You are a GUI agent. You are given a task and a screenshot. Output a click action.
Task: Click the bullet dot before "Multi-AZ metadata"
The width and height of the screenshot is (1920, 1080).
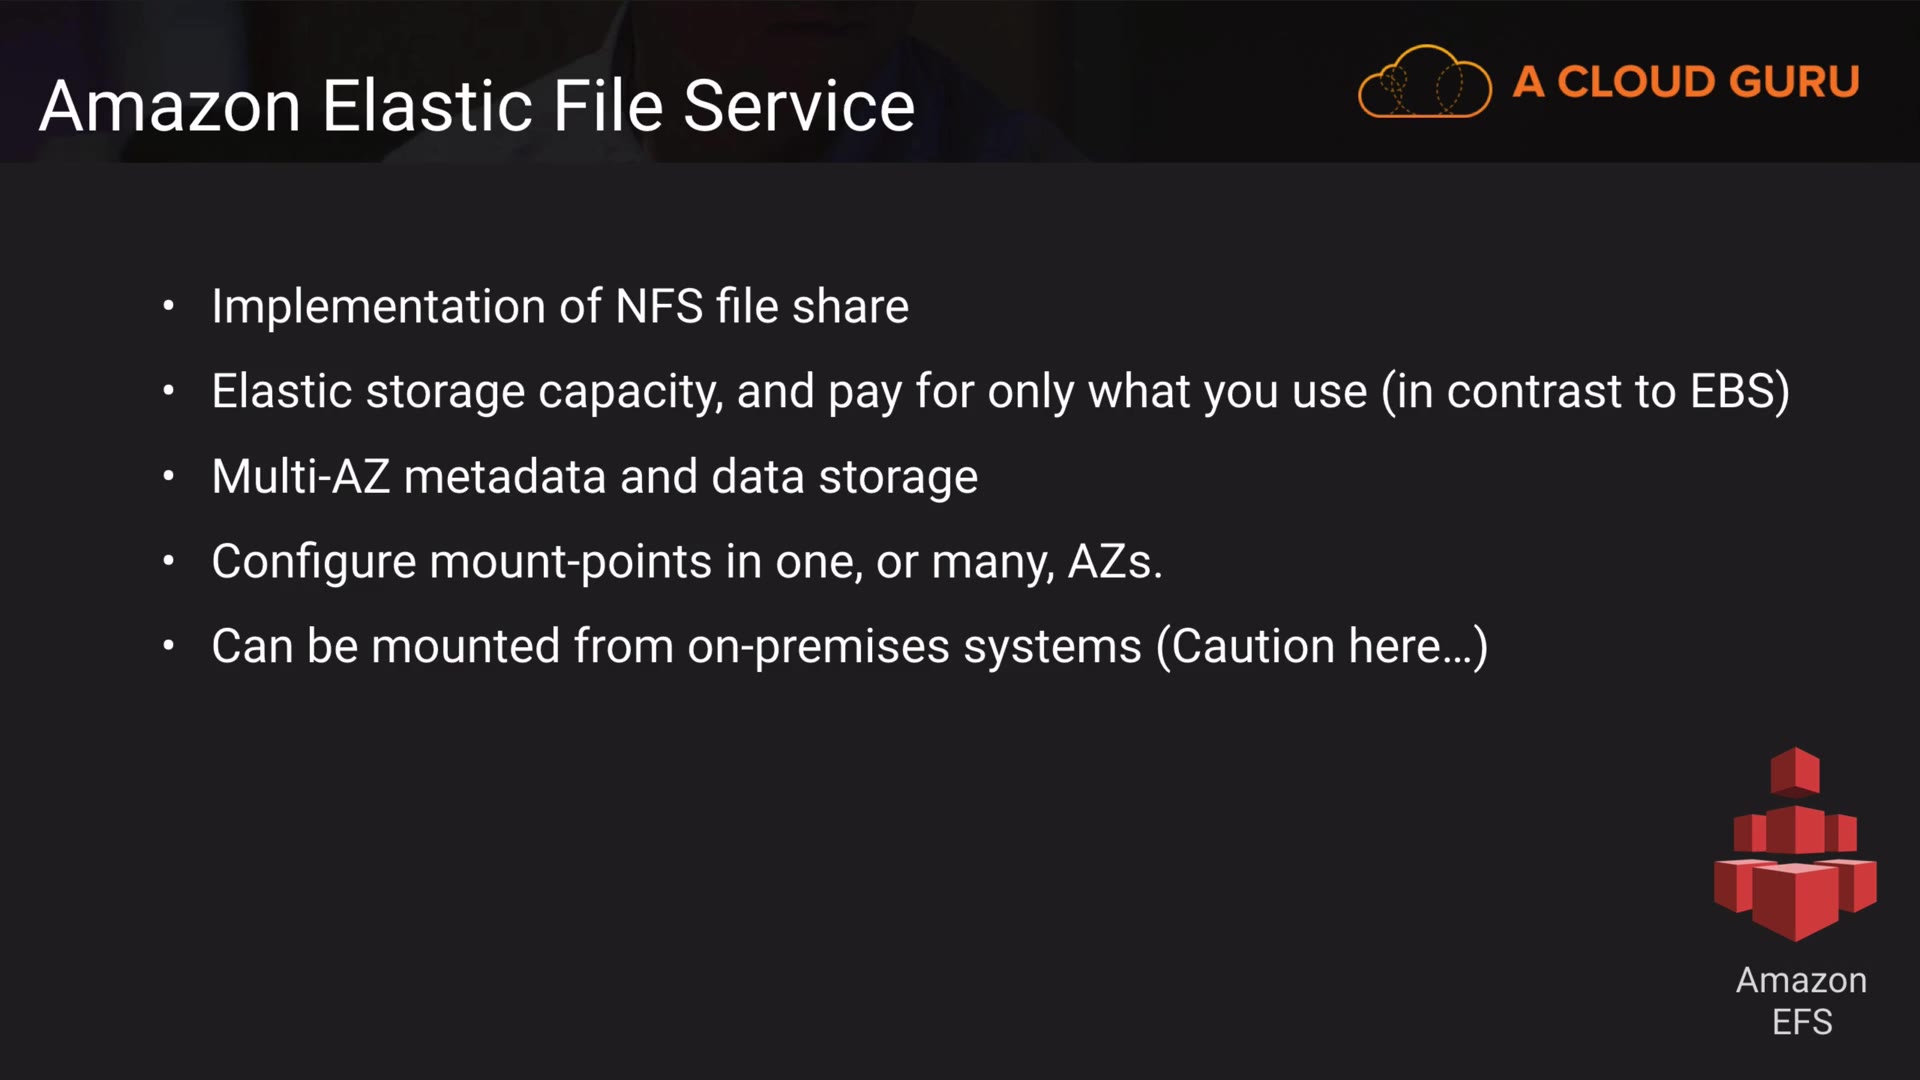[x=169, y=476]
